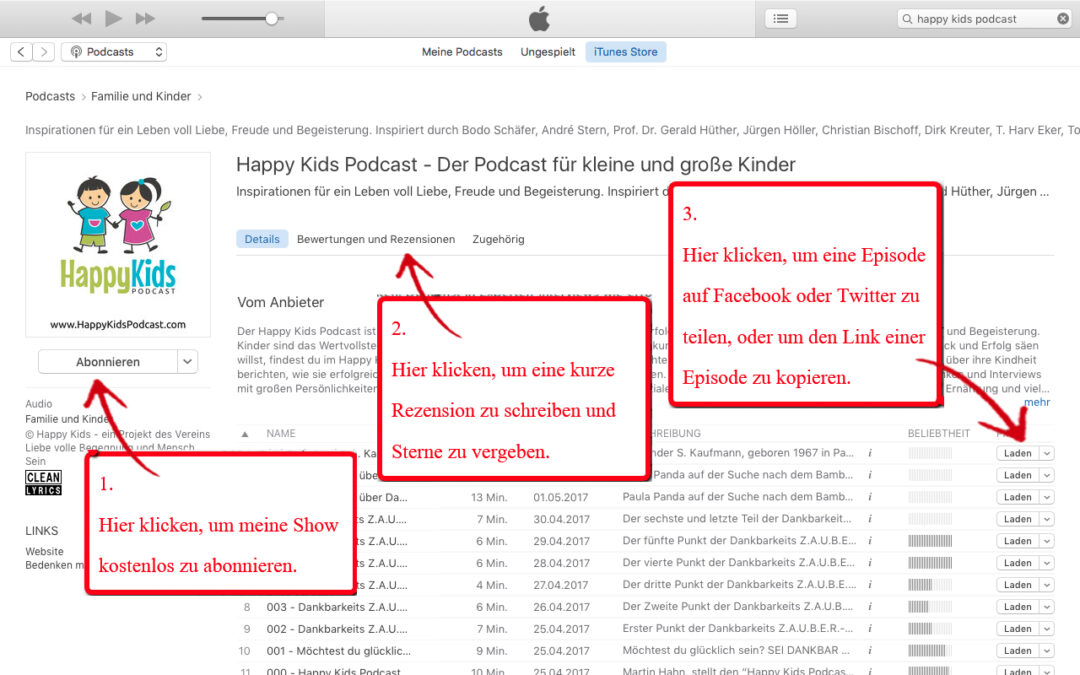Adjust the volume slider knob

[x=272, y=19]
